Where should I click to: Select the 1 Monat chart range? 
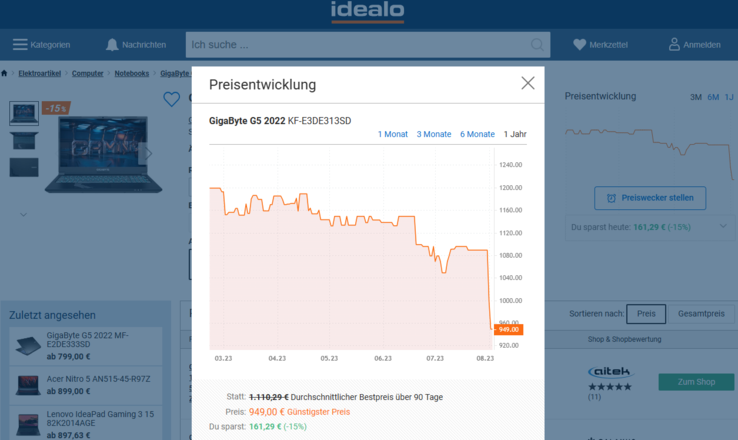point(392,134)
